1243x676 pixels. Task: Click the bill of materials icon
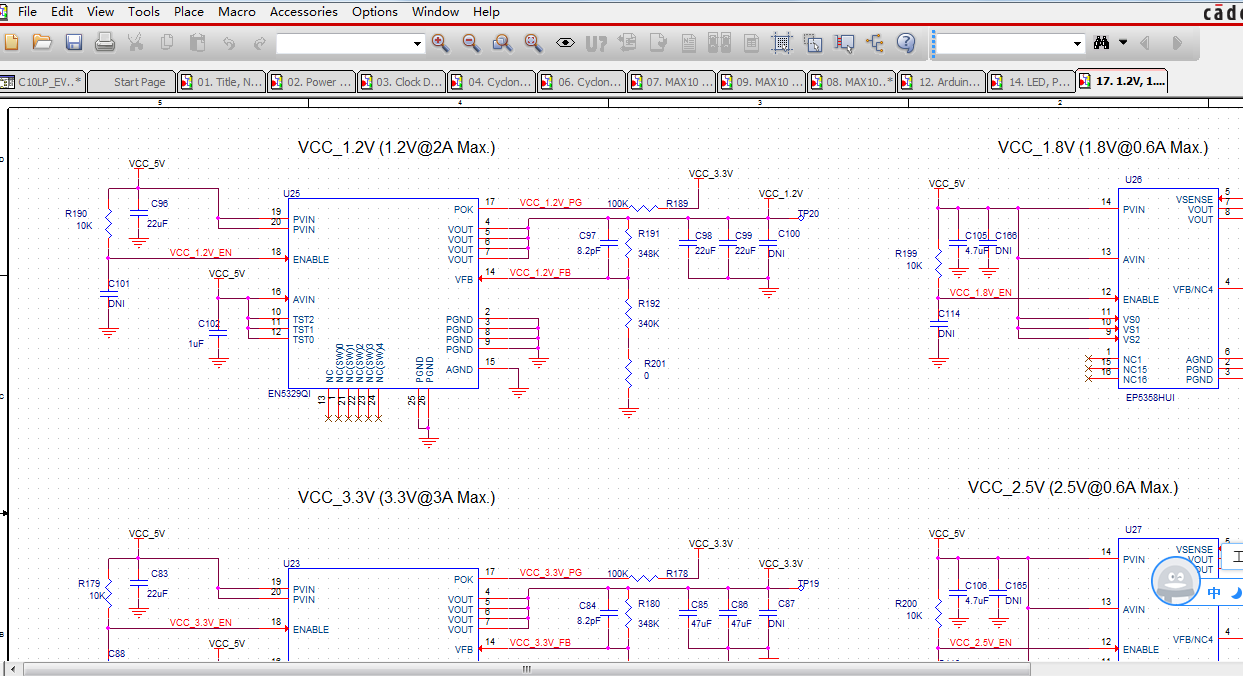pos(751,43)
